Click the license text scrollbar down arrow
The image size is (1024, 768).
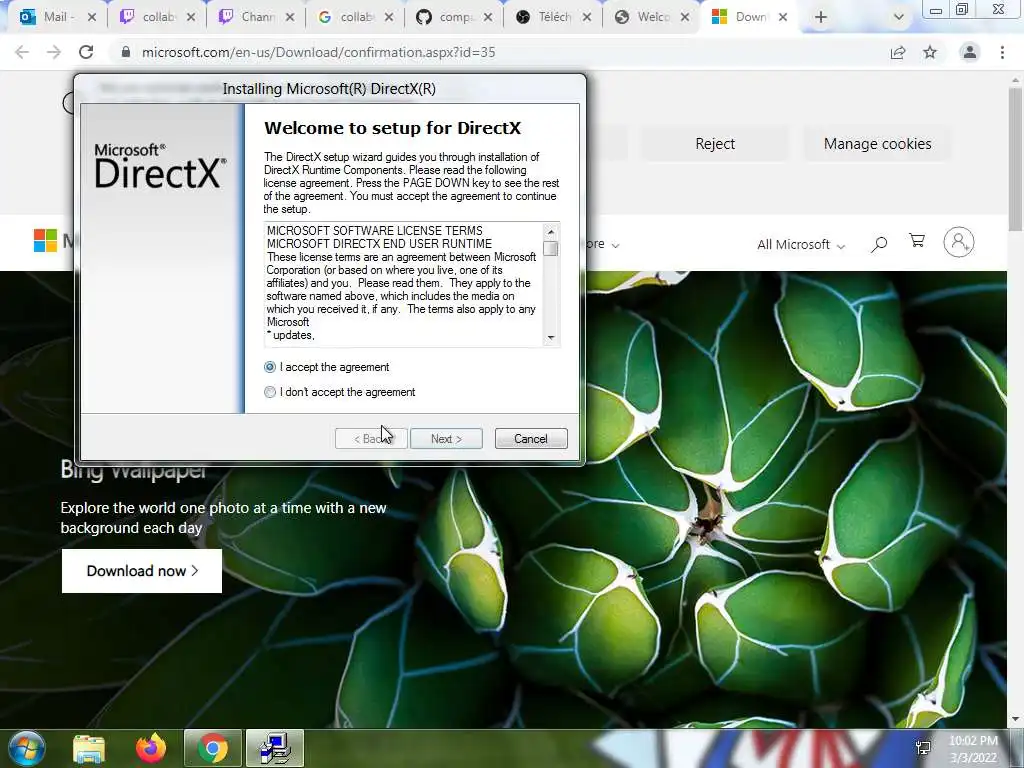(551, 338)
